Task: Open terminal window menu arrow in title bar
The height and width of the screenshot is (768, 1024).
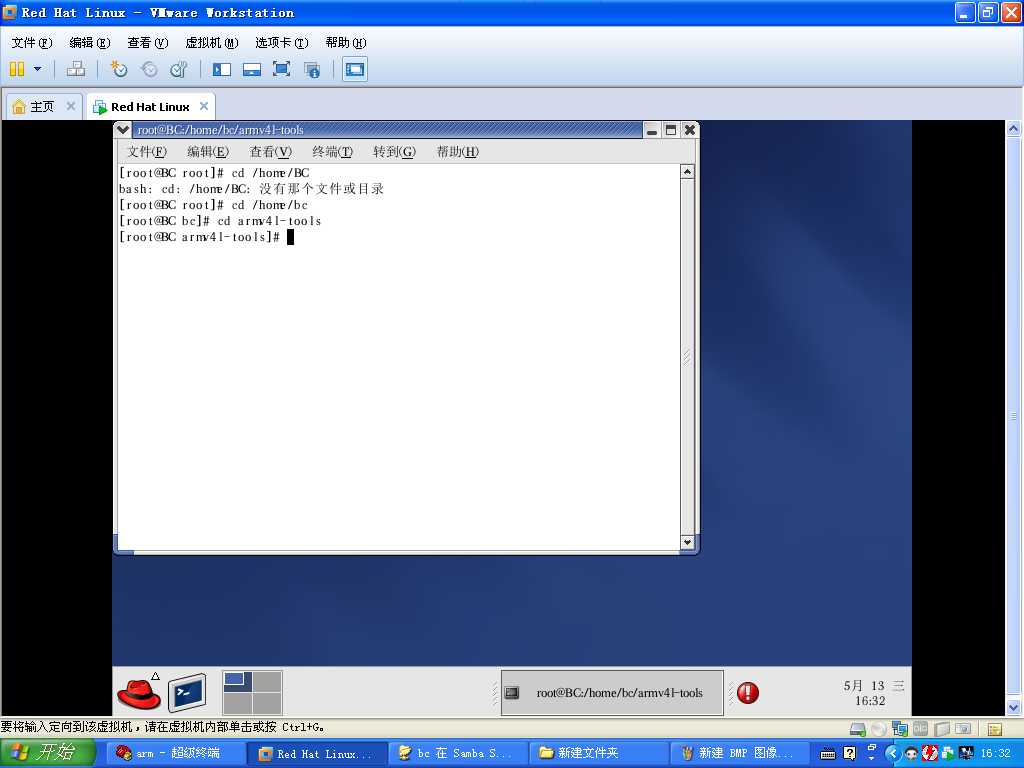Action: pos(123,129)
